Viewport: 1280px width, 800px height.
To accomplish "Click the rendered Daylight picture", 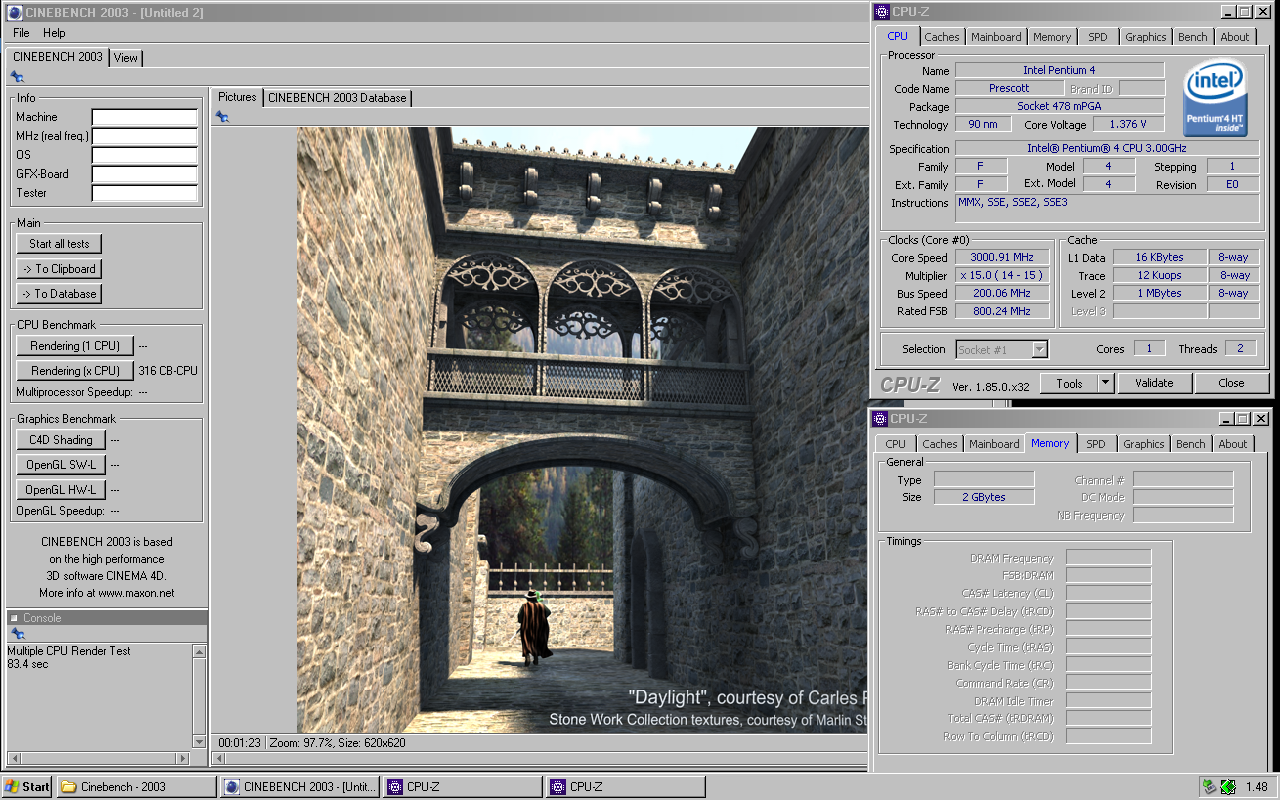I will click(582, 430).
